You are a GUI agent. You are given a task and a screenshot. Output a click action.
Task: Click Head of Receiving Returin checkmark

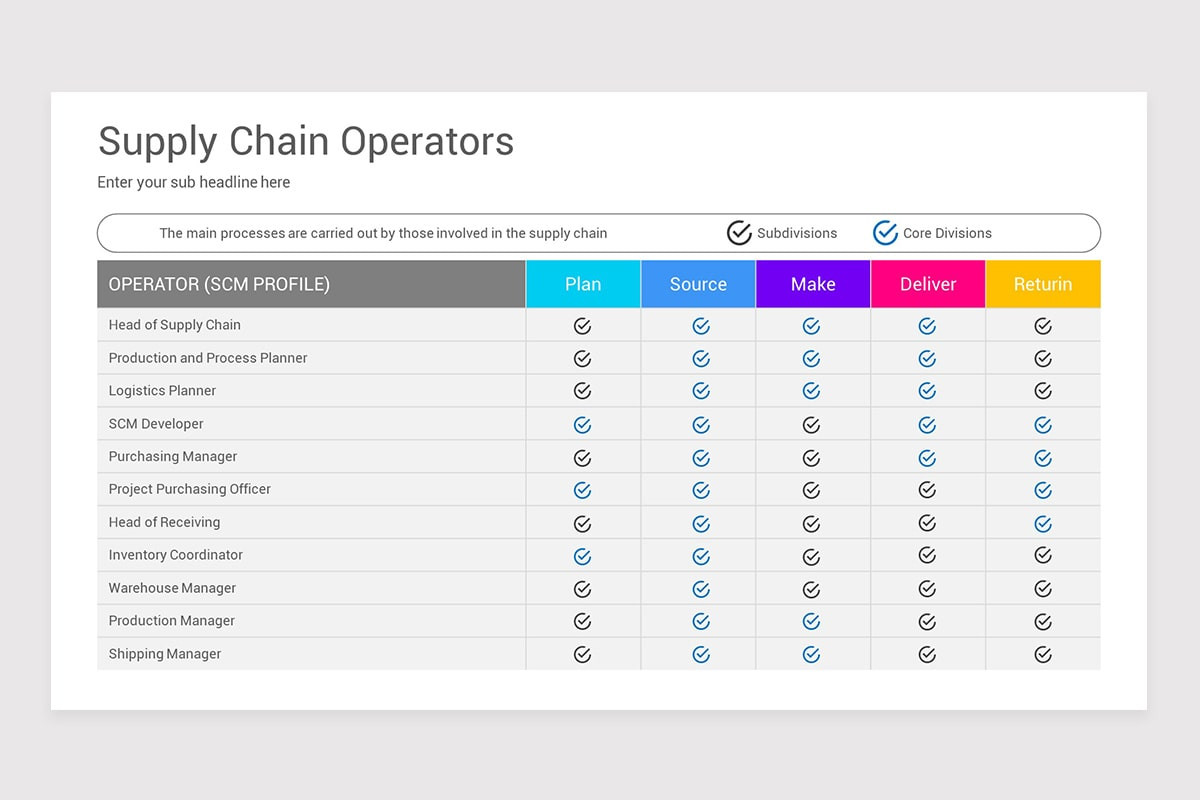click(x=1043, y=524)
